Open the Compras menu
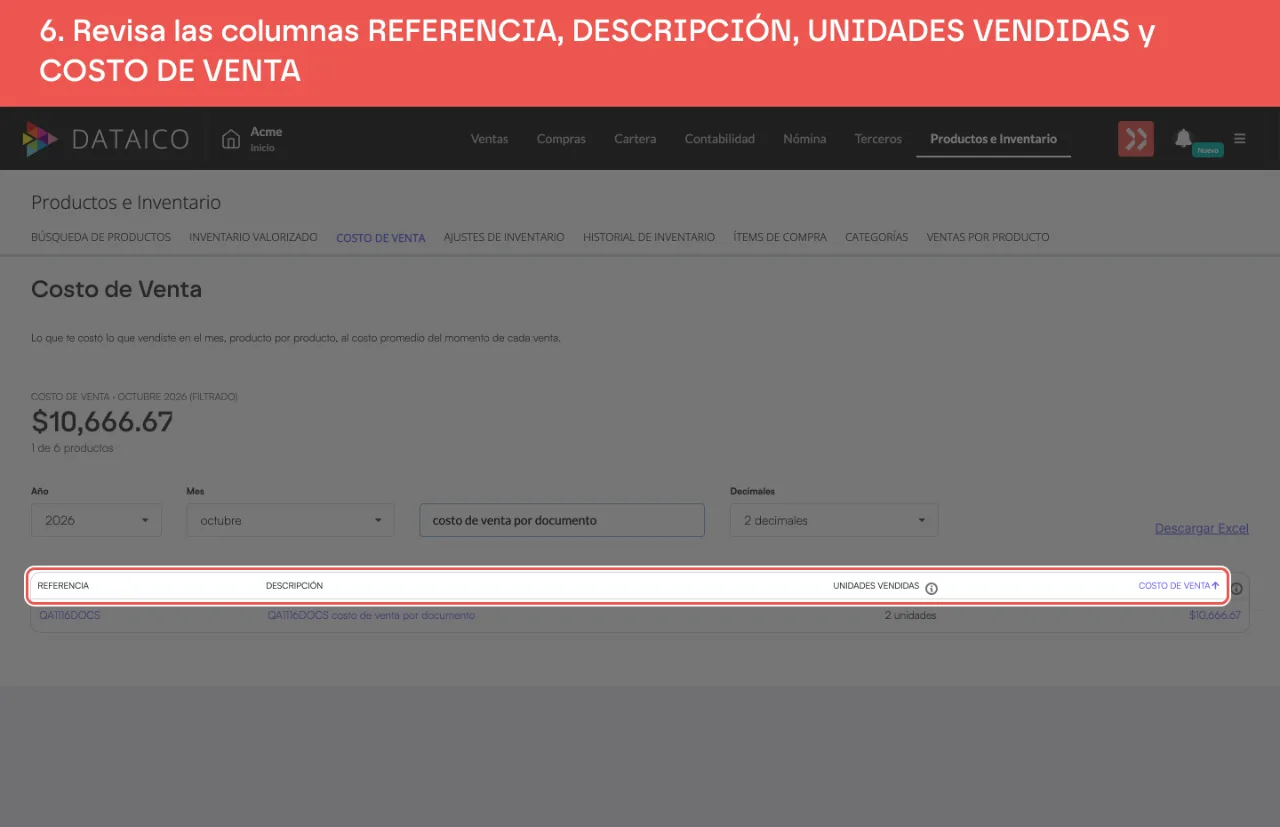Screen dimensions: 1280x827 tap(561, 139)
